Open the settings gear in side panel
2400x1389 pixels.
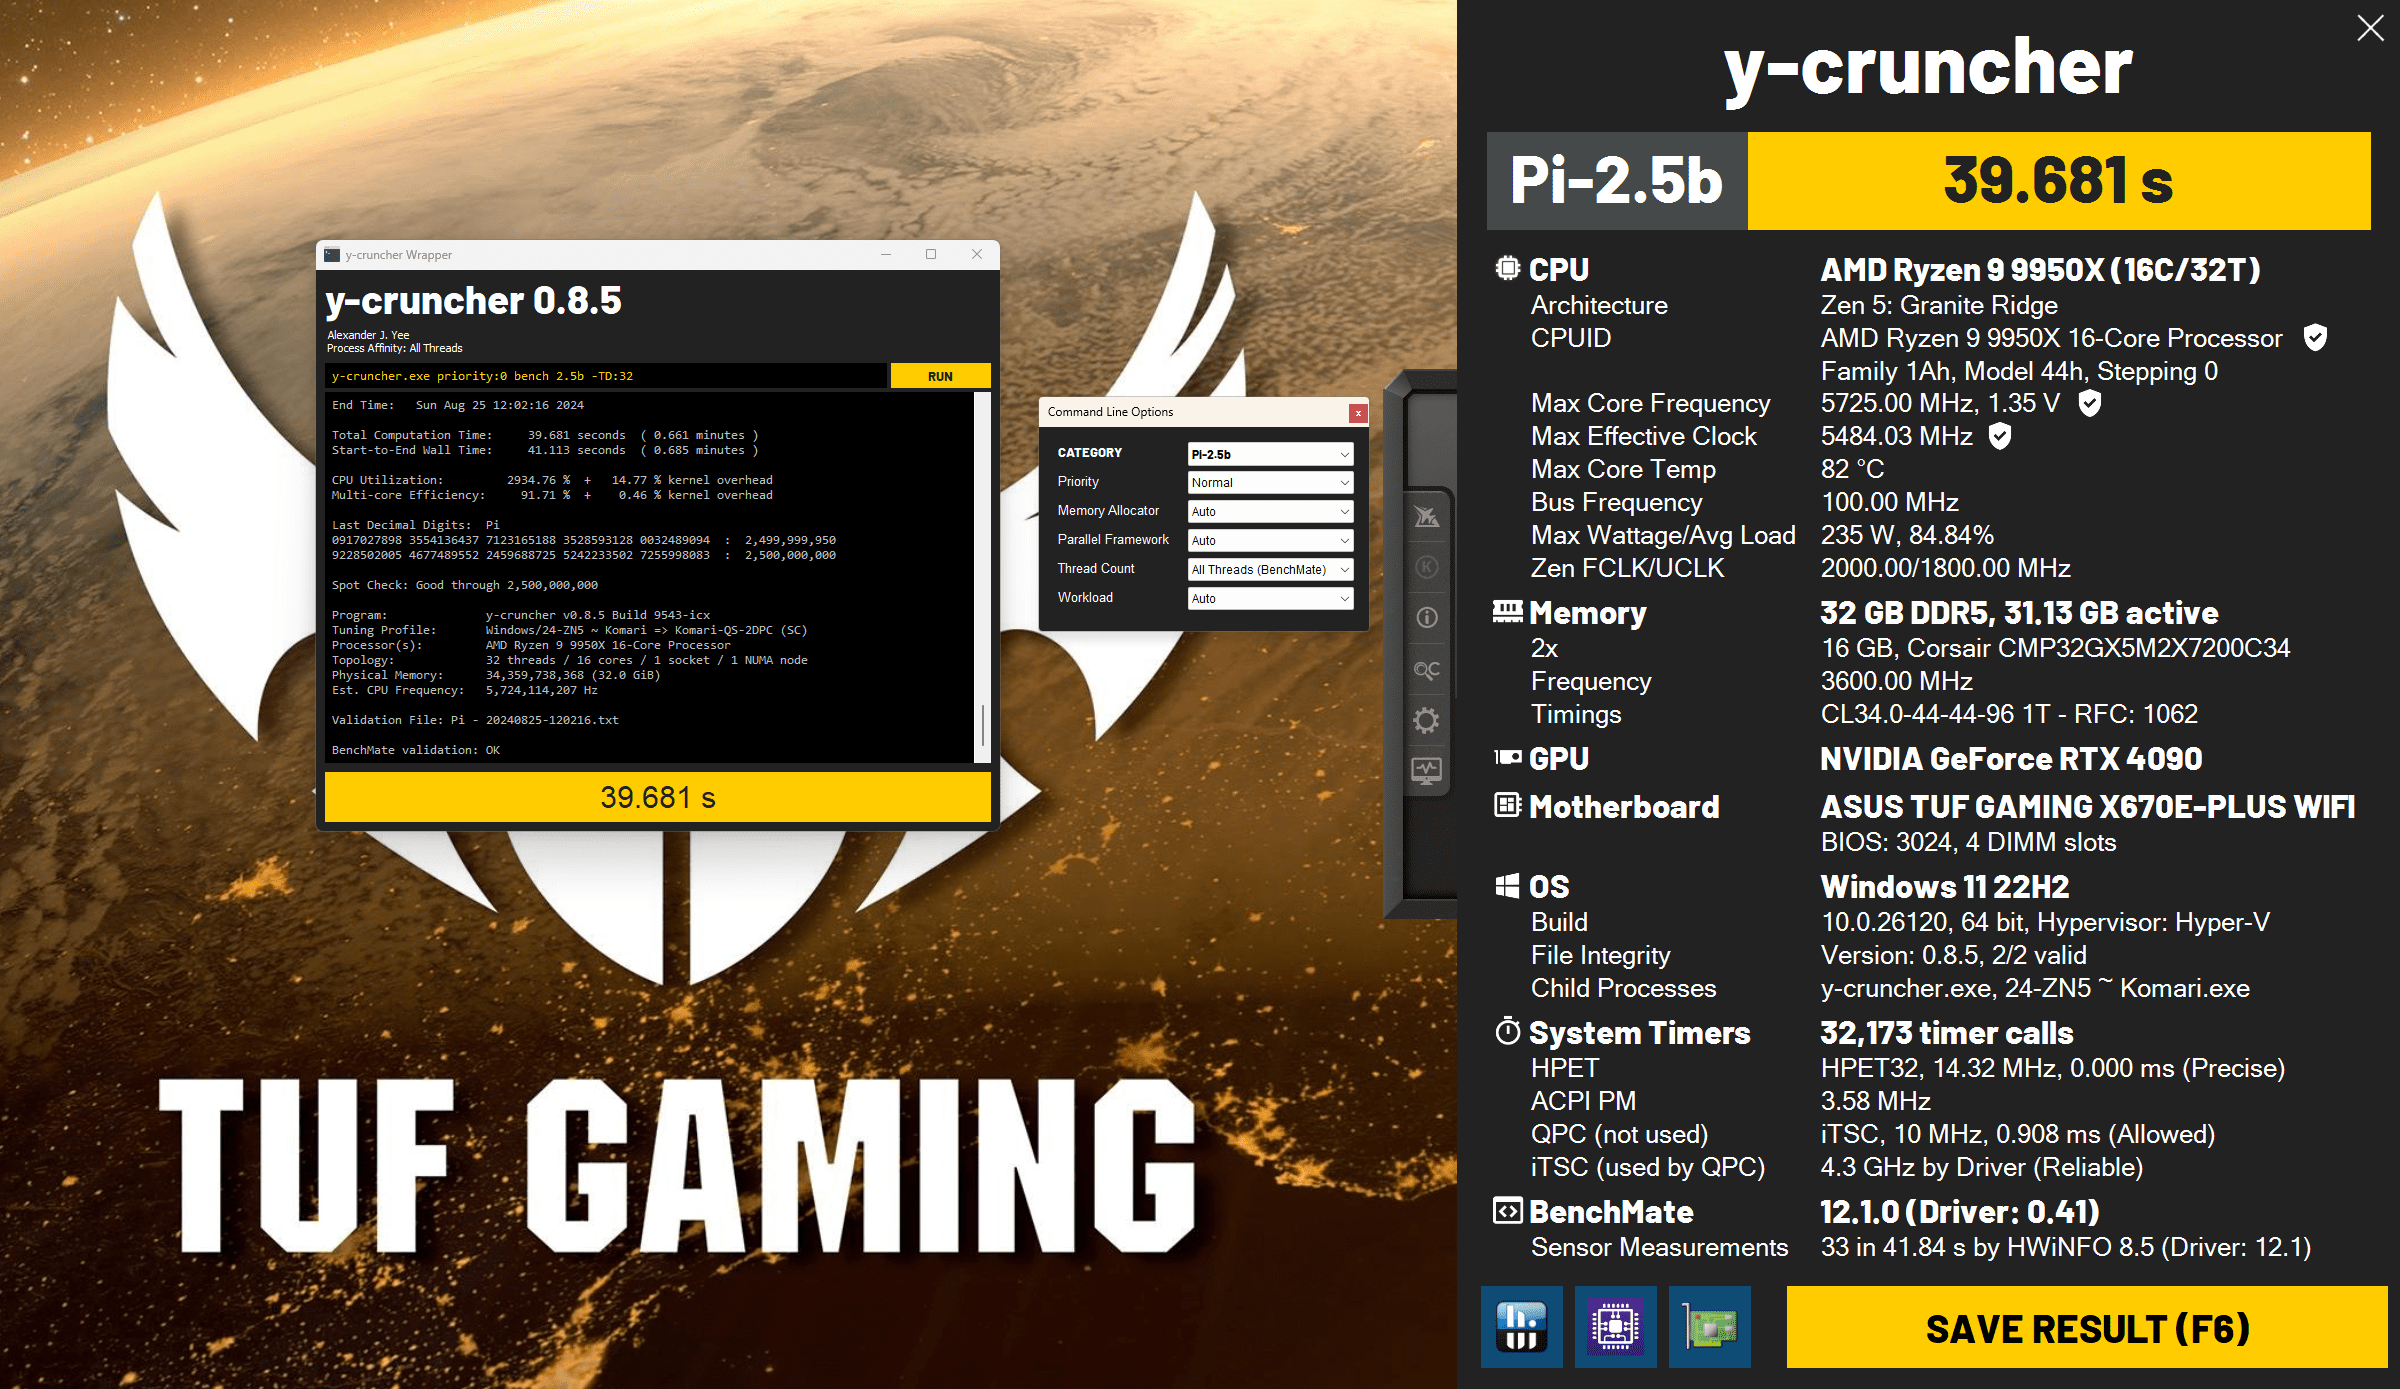tap(1427, 721)
